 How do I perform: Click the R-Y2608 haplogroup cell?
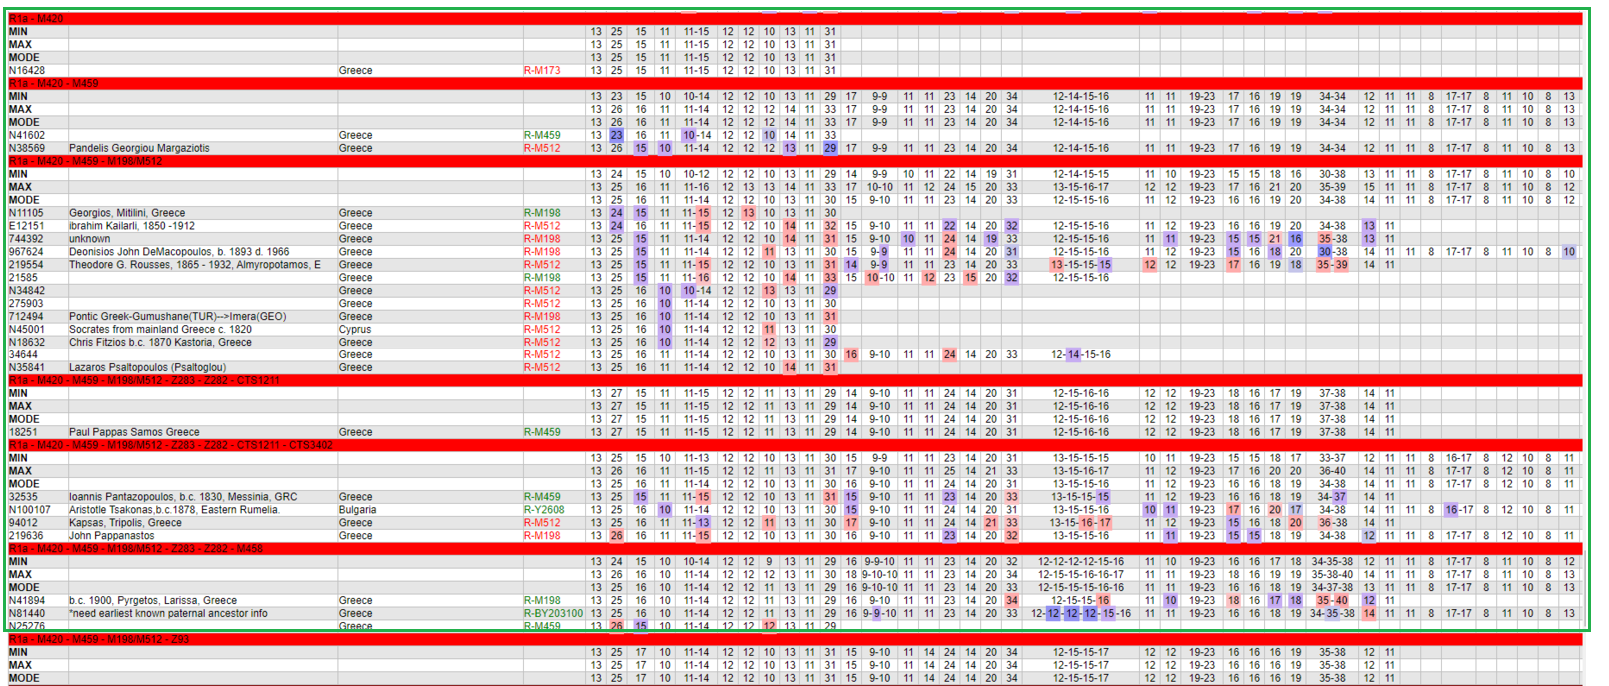pyautogui.click(x=544, y=510)
